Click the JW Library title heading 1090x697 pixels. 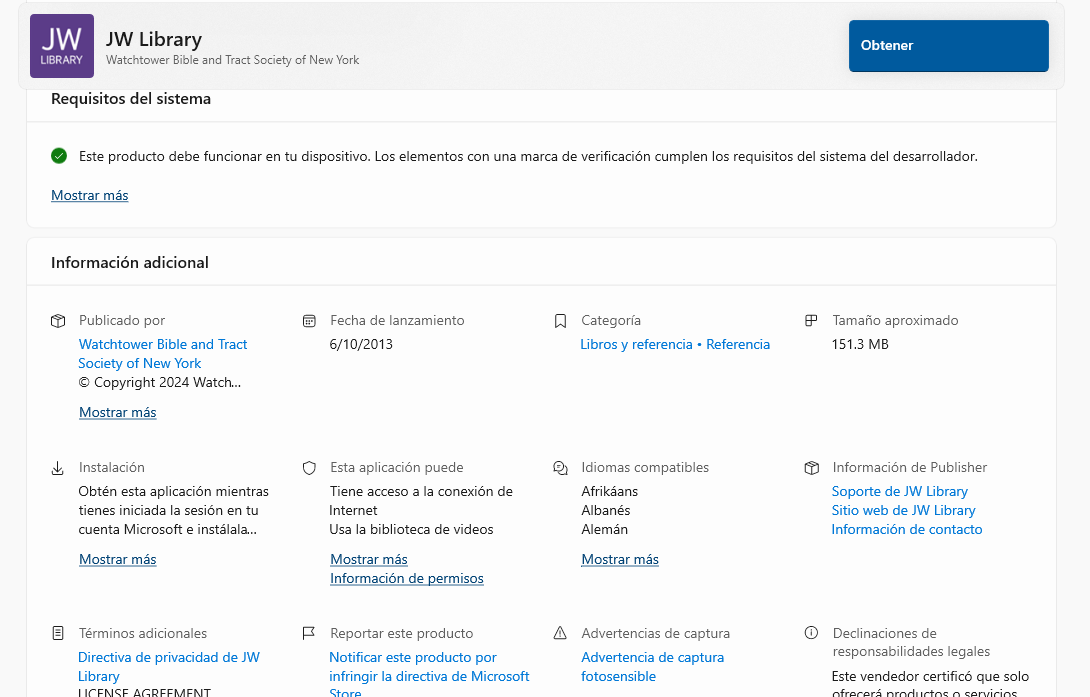point(154,40)
